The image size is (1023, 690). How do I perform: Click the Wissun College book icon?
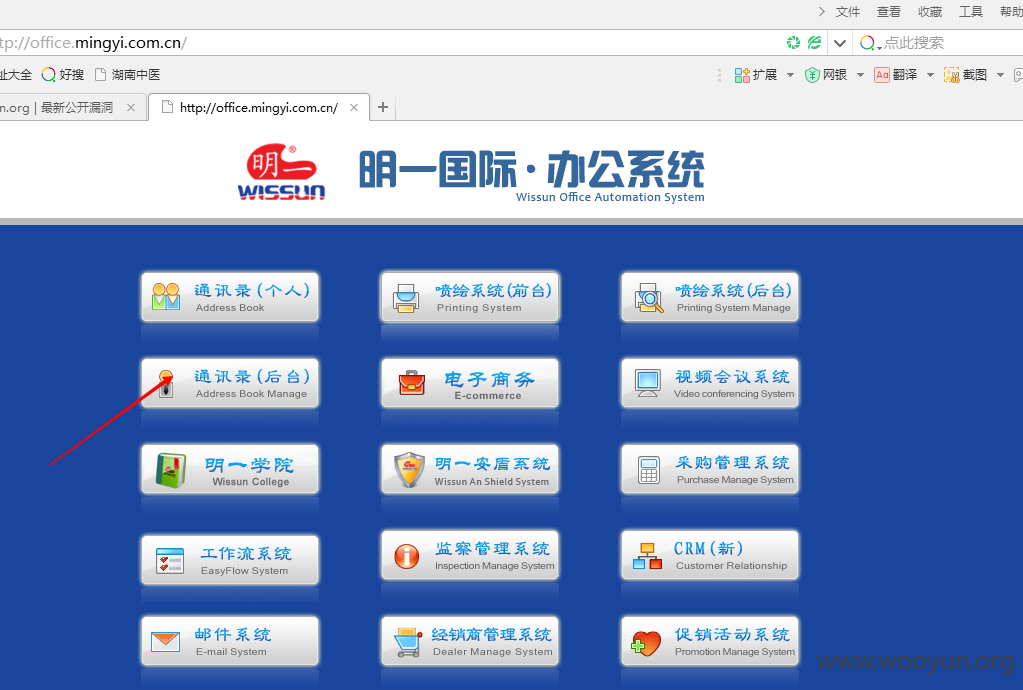coord(171,471)
